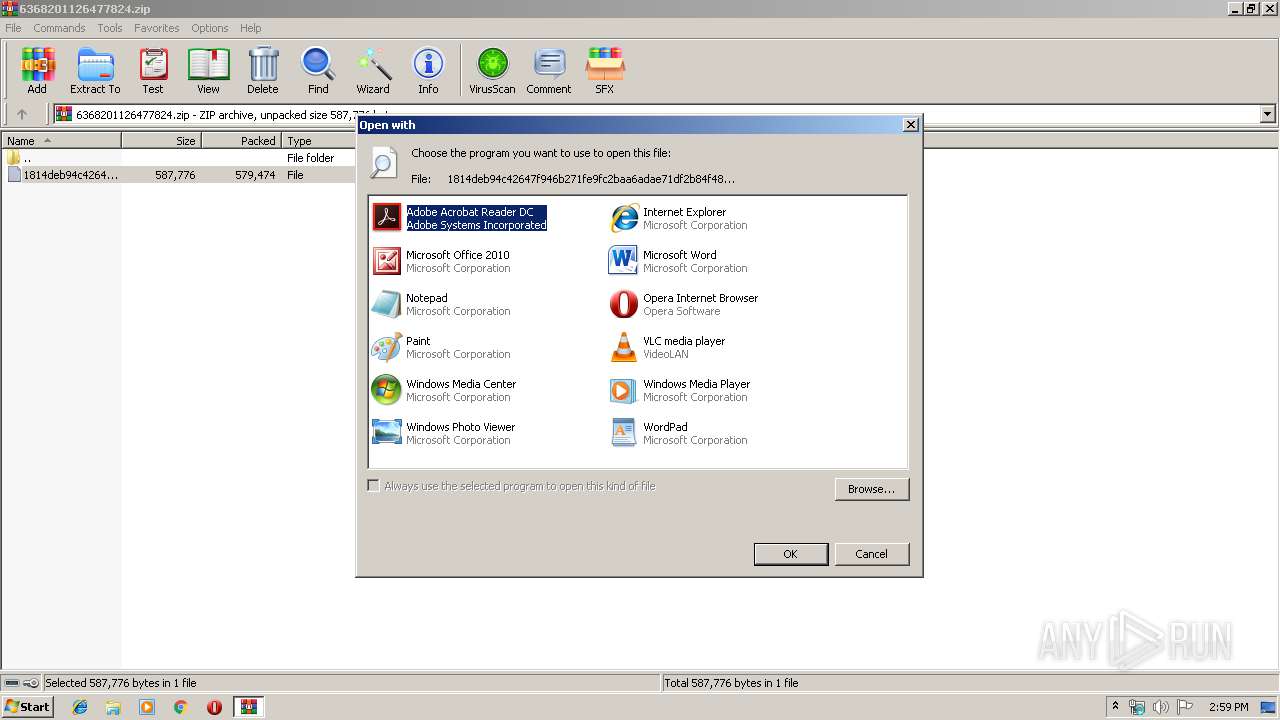The width and height of the screenshot is (1280, 720).
Task: Click the Delete trash can icon
Action: (263, 70)
